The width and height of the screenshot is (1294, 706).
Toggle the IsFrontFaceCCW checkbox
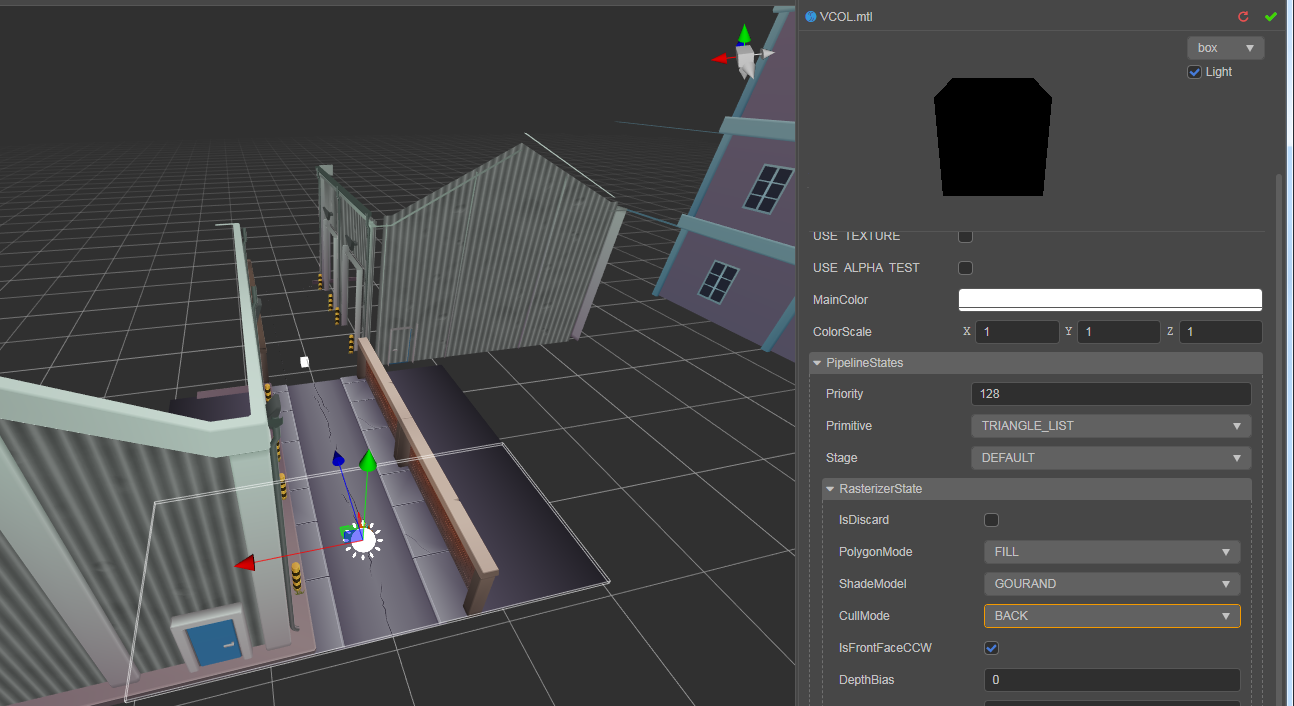pos(991,648)
